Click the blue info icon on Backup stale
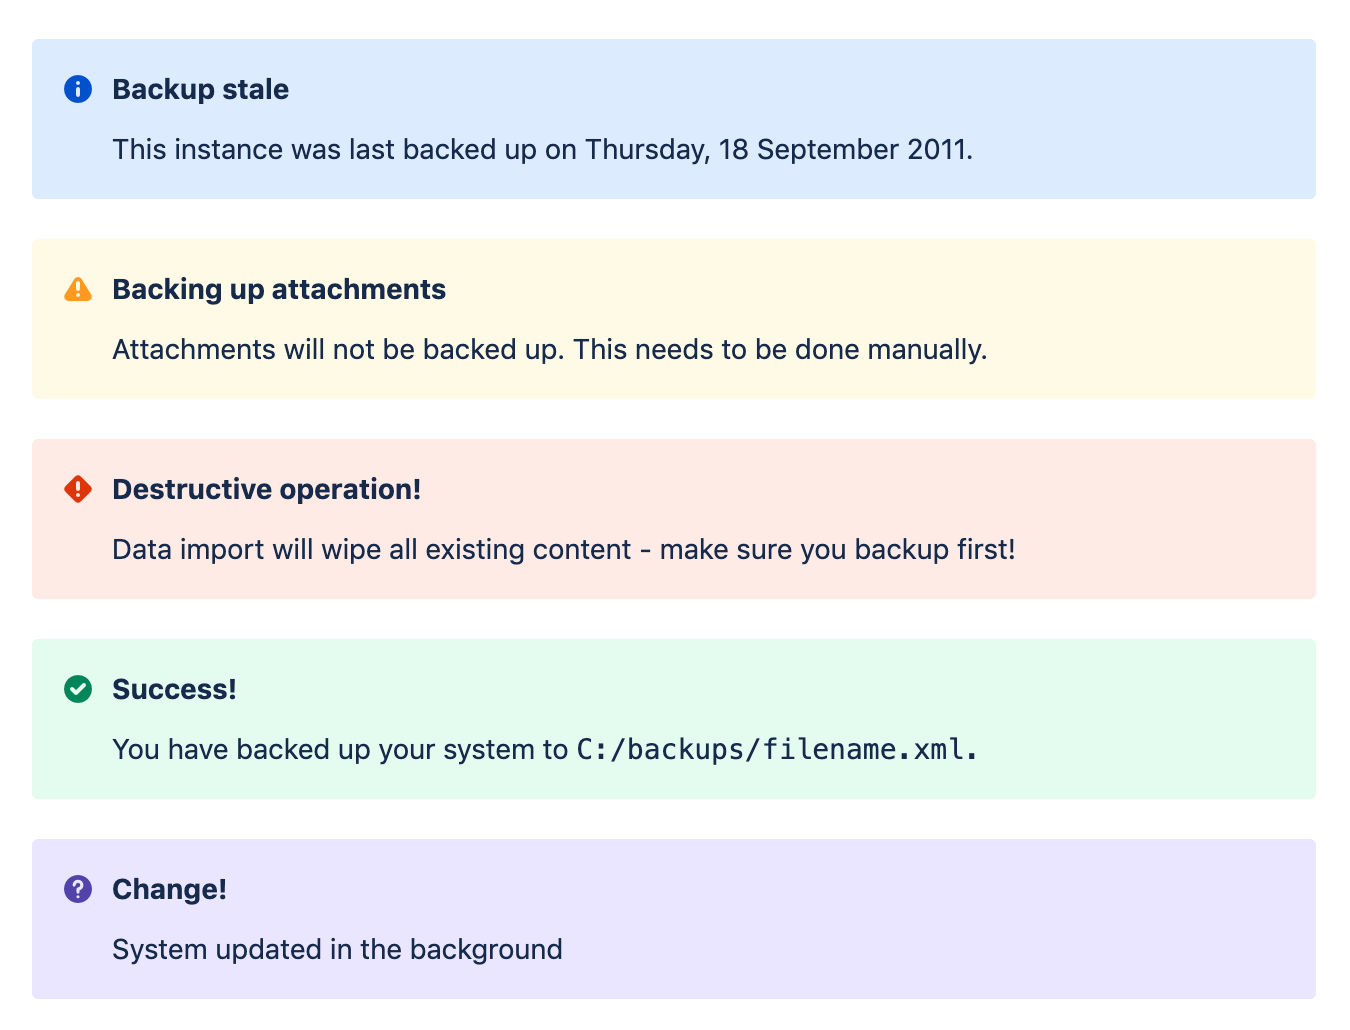1350x1030 pixels. coord(77,89)
